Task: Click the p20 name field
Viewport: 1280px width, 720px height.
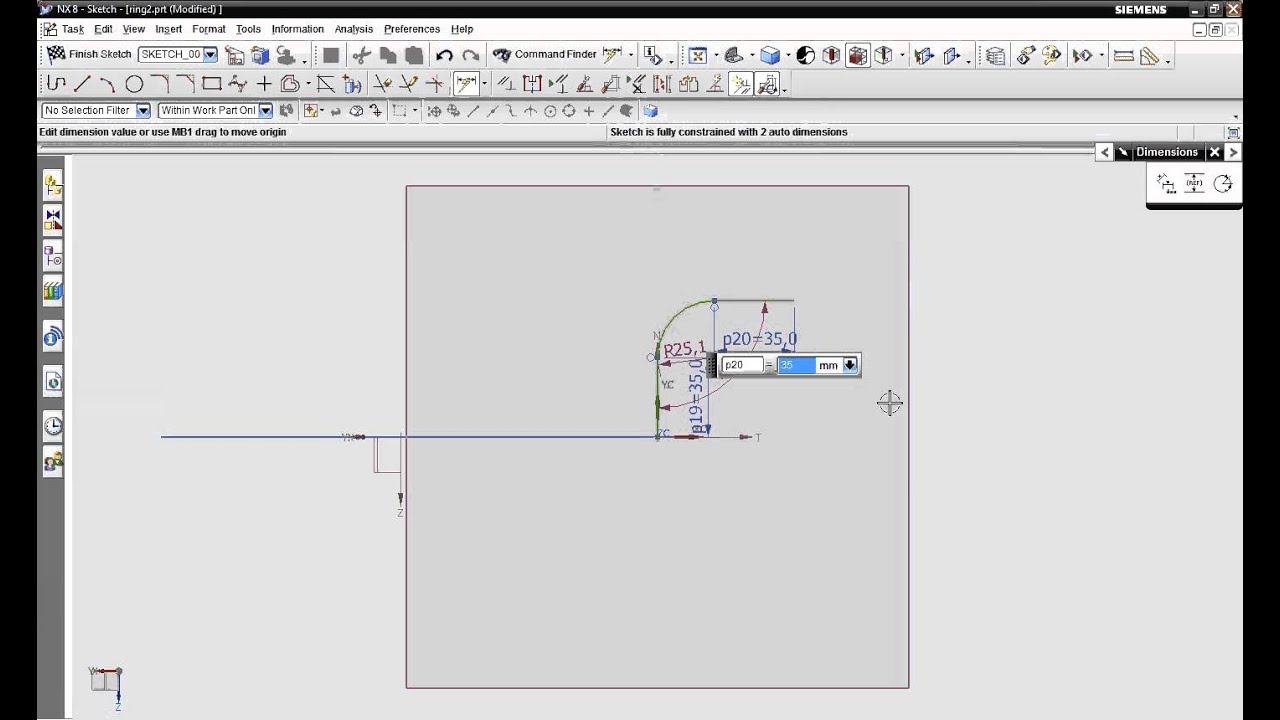Action: pos(742,365)
